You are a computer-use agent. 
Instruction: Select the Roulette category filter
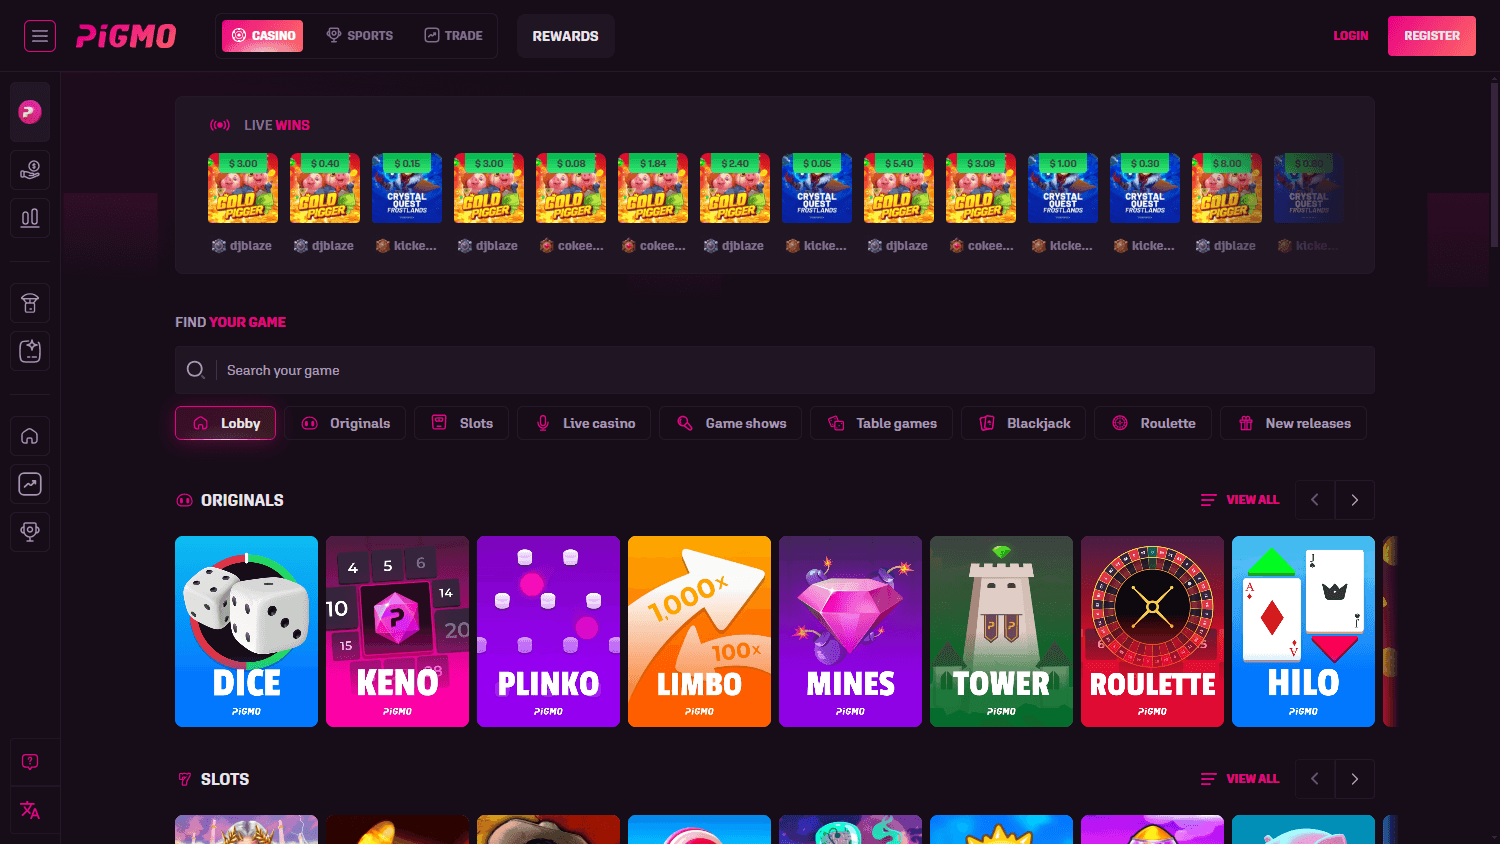tap(1153, 423)
